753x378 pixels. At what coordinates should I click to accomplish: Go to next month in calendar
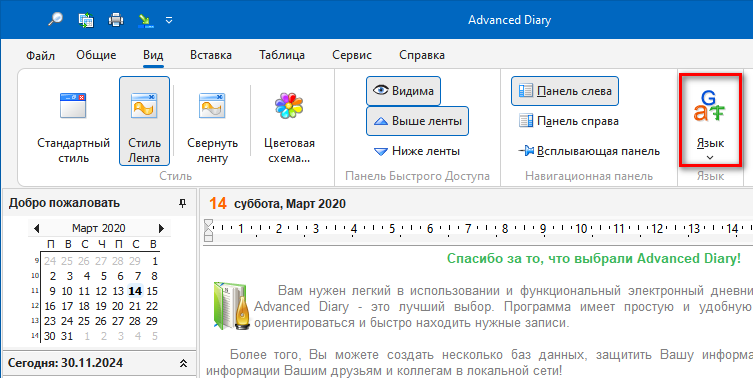161,228
